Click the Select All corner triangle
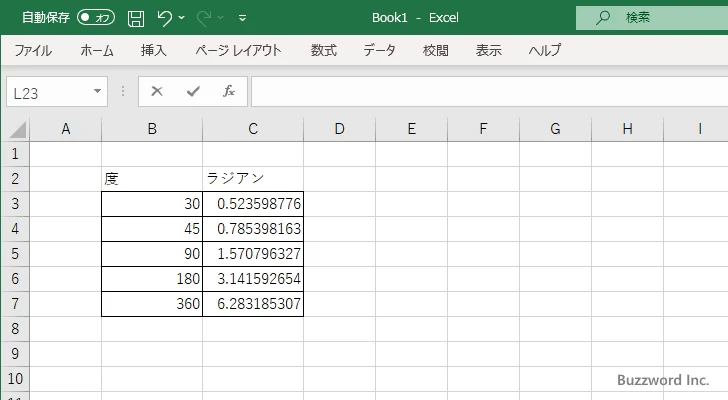The image size is (728, 400). [17, 129]
